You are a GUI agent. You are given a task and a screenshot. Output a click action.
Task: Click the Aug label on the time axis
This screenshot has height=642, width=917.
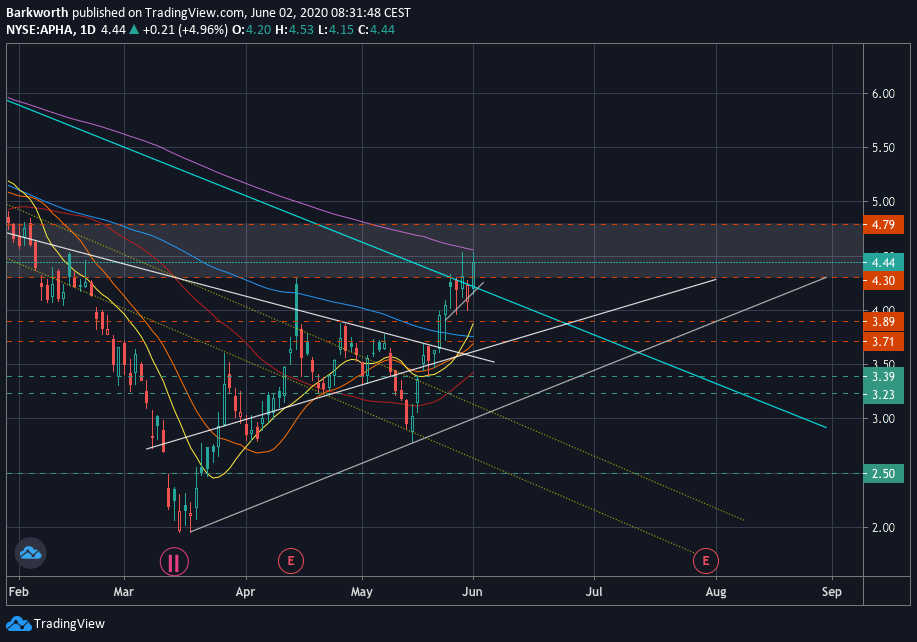716,592
